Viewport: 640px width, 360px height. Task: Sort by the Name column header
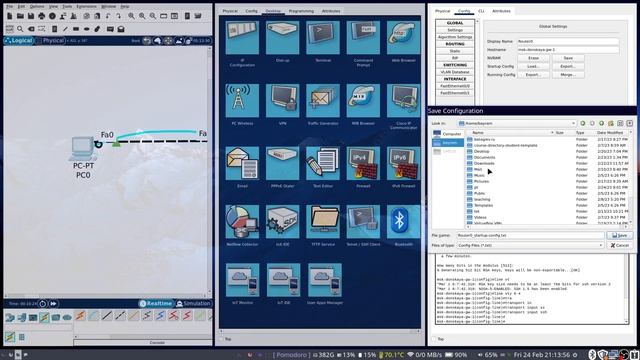click(510, 133)
